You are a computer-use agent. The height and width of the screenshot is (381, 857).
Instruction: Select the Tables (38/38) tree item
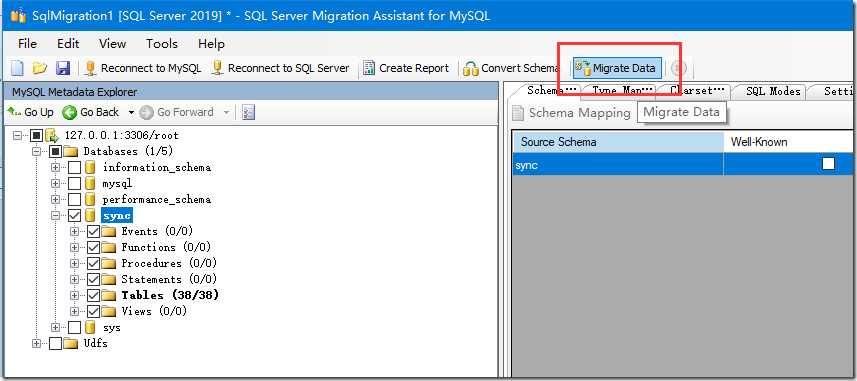tap(170, 295)
